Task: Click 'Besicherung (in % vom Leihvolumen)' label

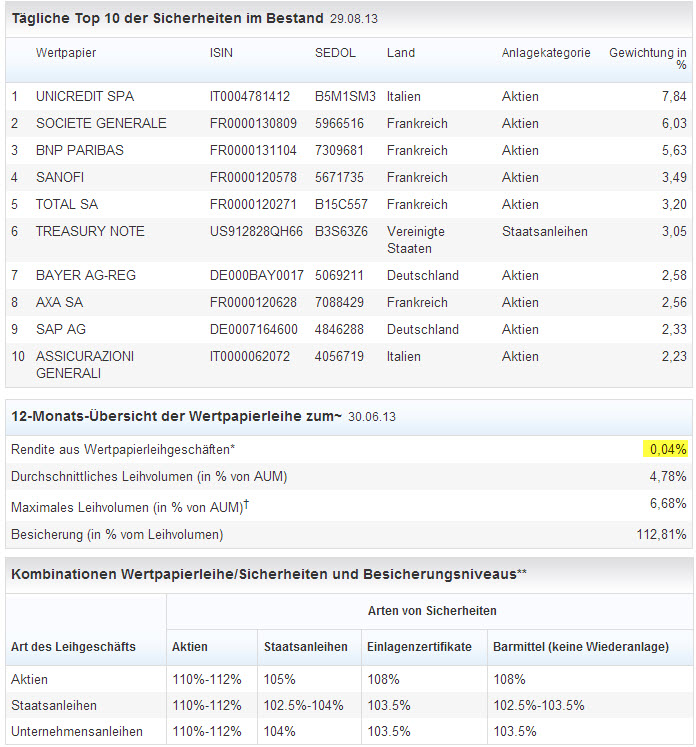Action: [117, 535]
